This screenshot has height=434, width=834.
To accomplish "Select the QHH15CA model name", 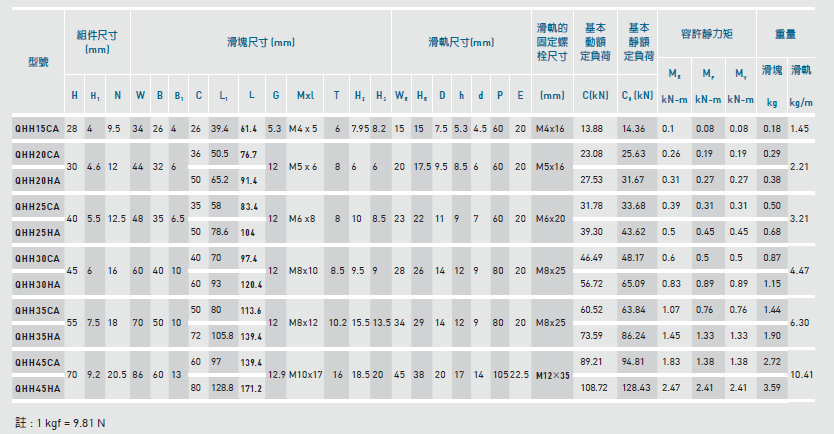I will click(x=37, y=129).
